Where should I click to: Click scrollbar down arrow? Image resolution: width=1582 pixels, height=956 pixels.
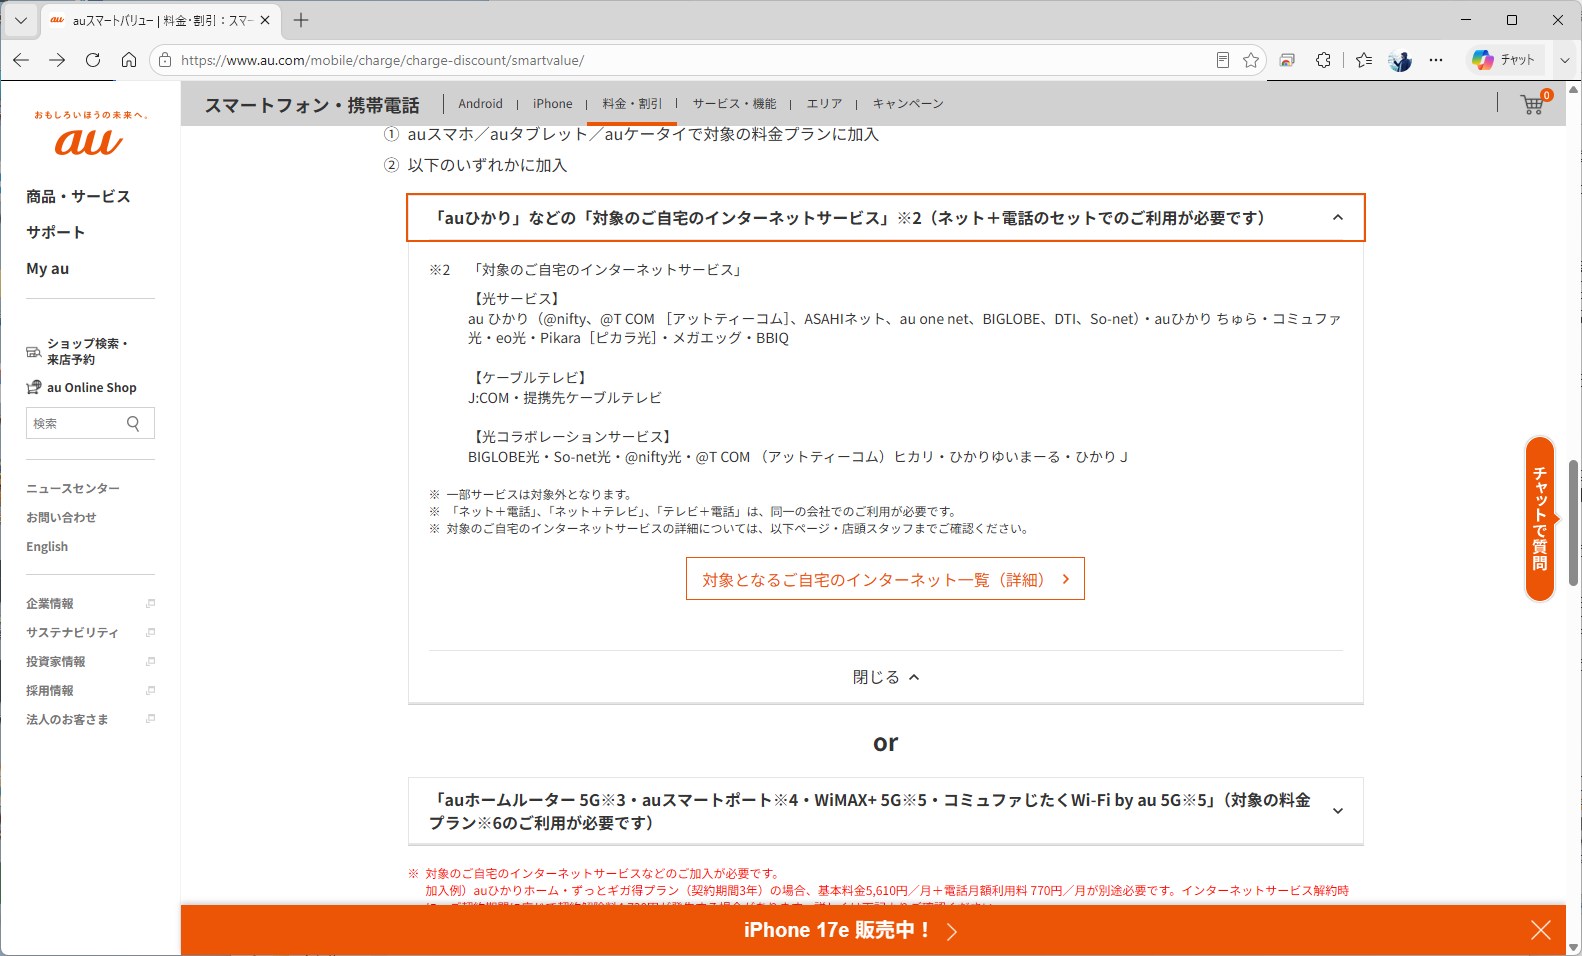(1573, 947)
